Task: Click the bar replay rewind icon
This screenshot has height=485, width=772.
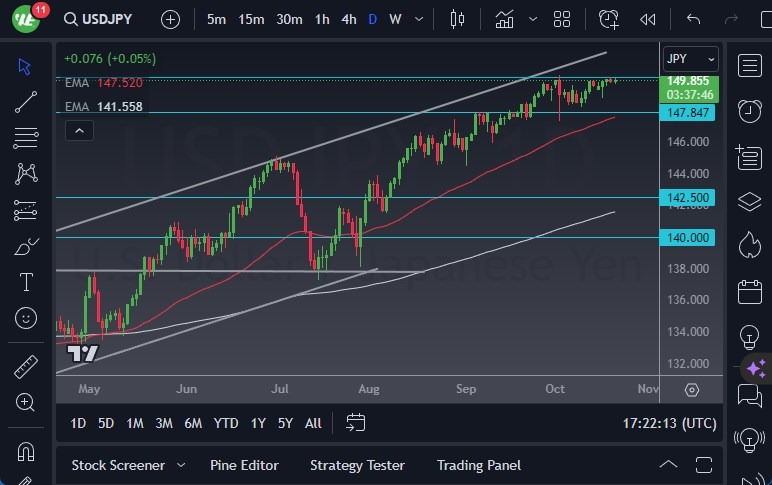Action: 648,19
